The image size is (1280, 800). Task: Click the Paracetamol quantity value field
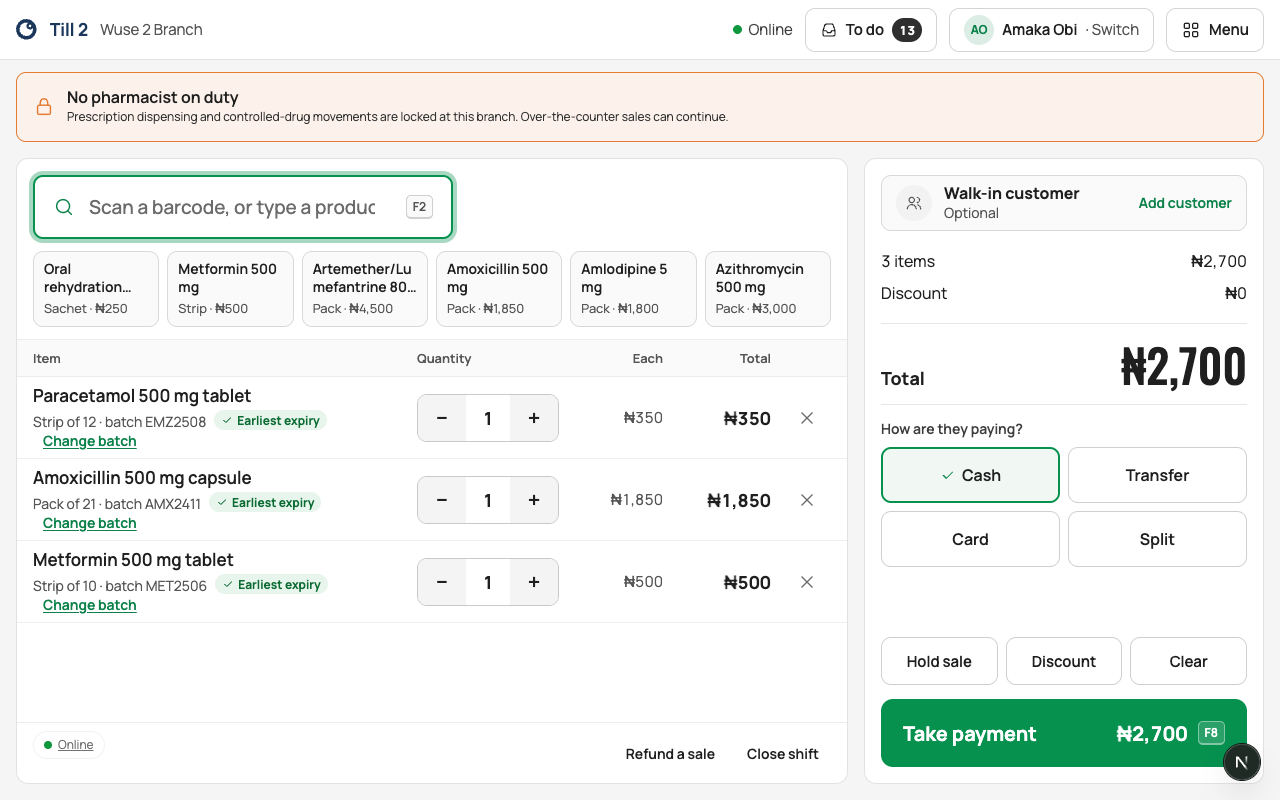coord(488,418)
